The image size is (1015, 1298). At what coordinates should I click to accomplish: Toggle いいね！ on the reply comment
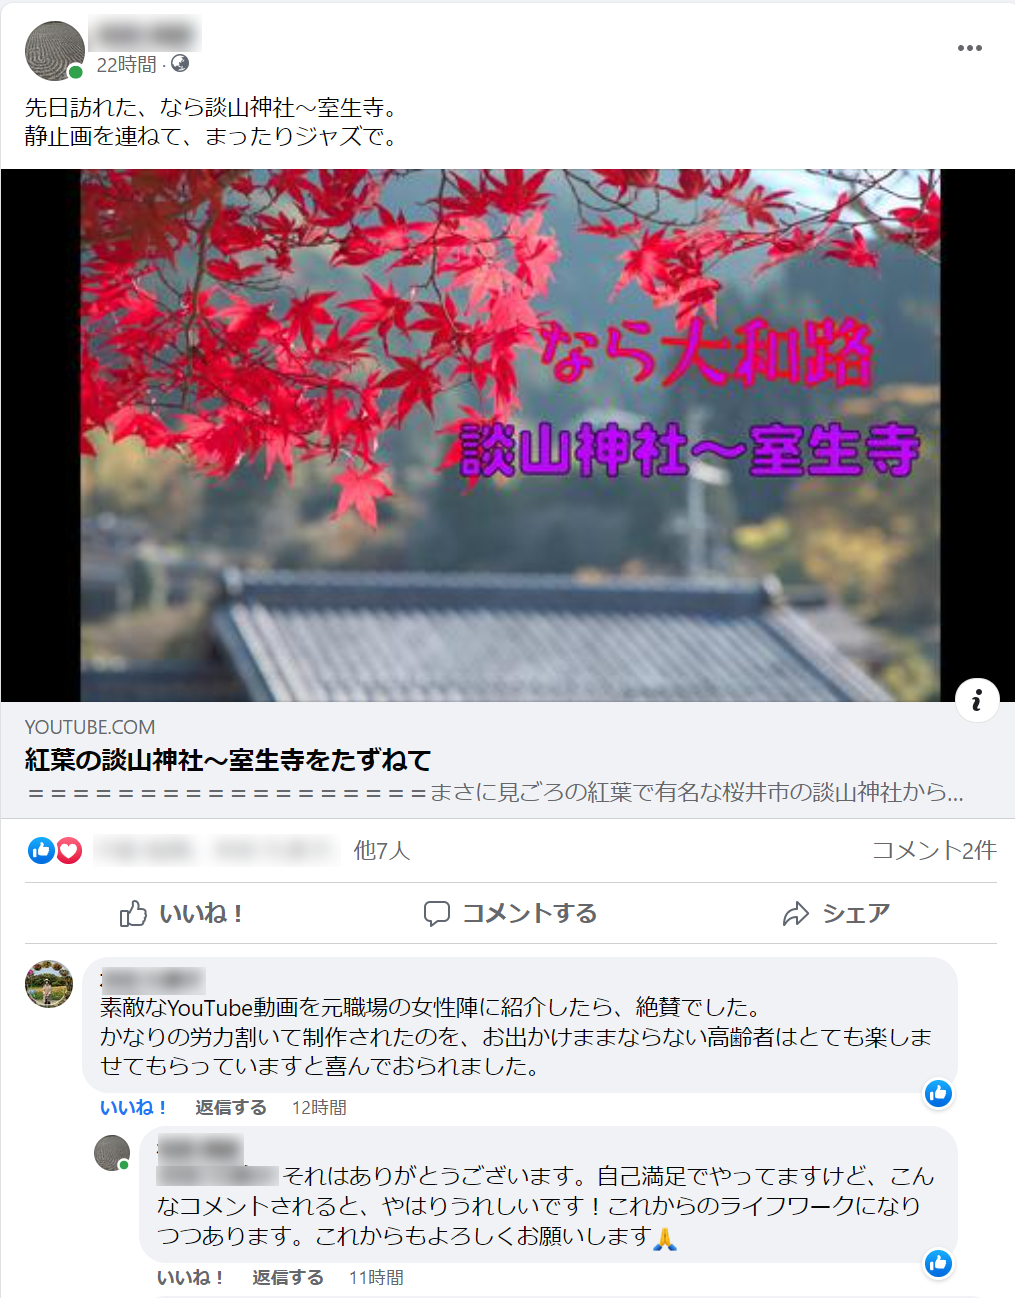(x=190, y=1277)
